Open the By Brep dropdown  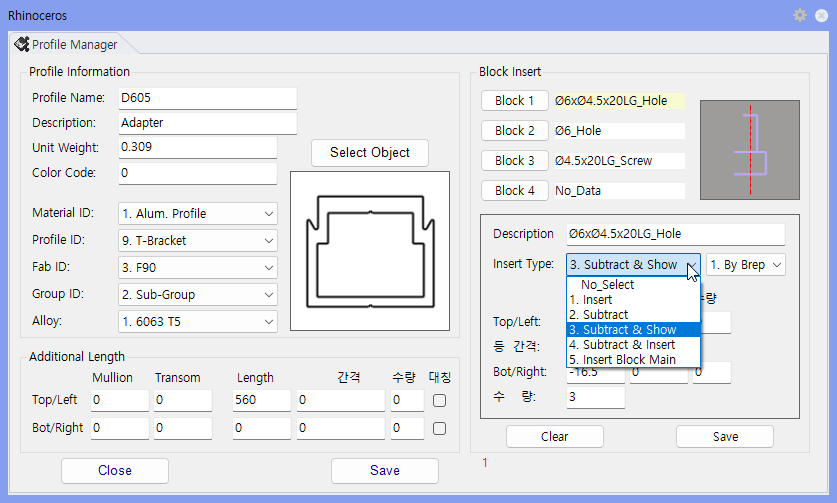(746, 265)
